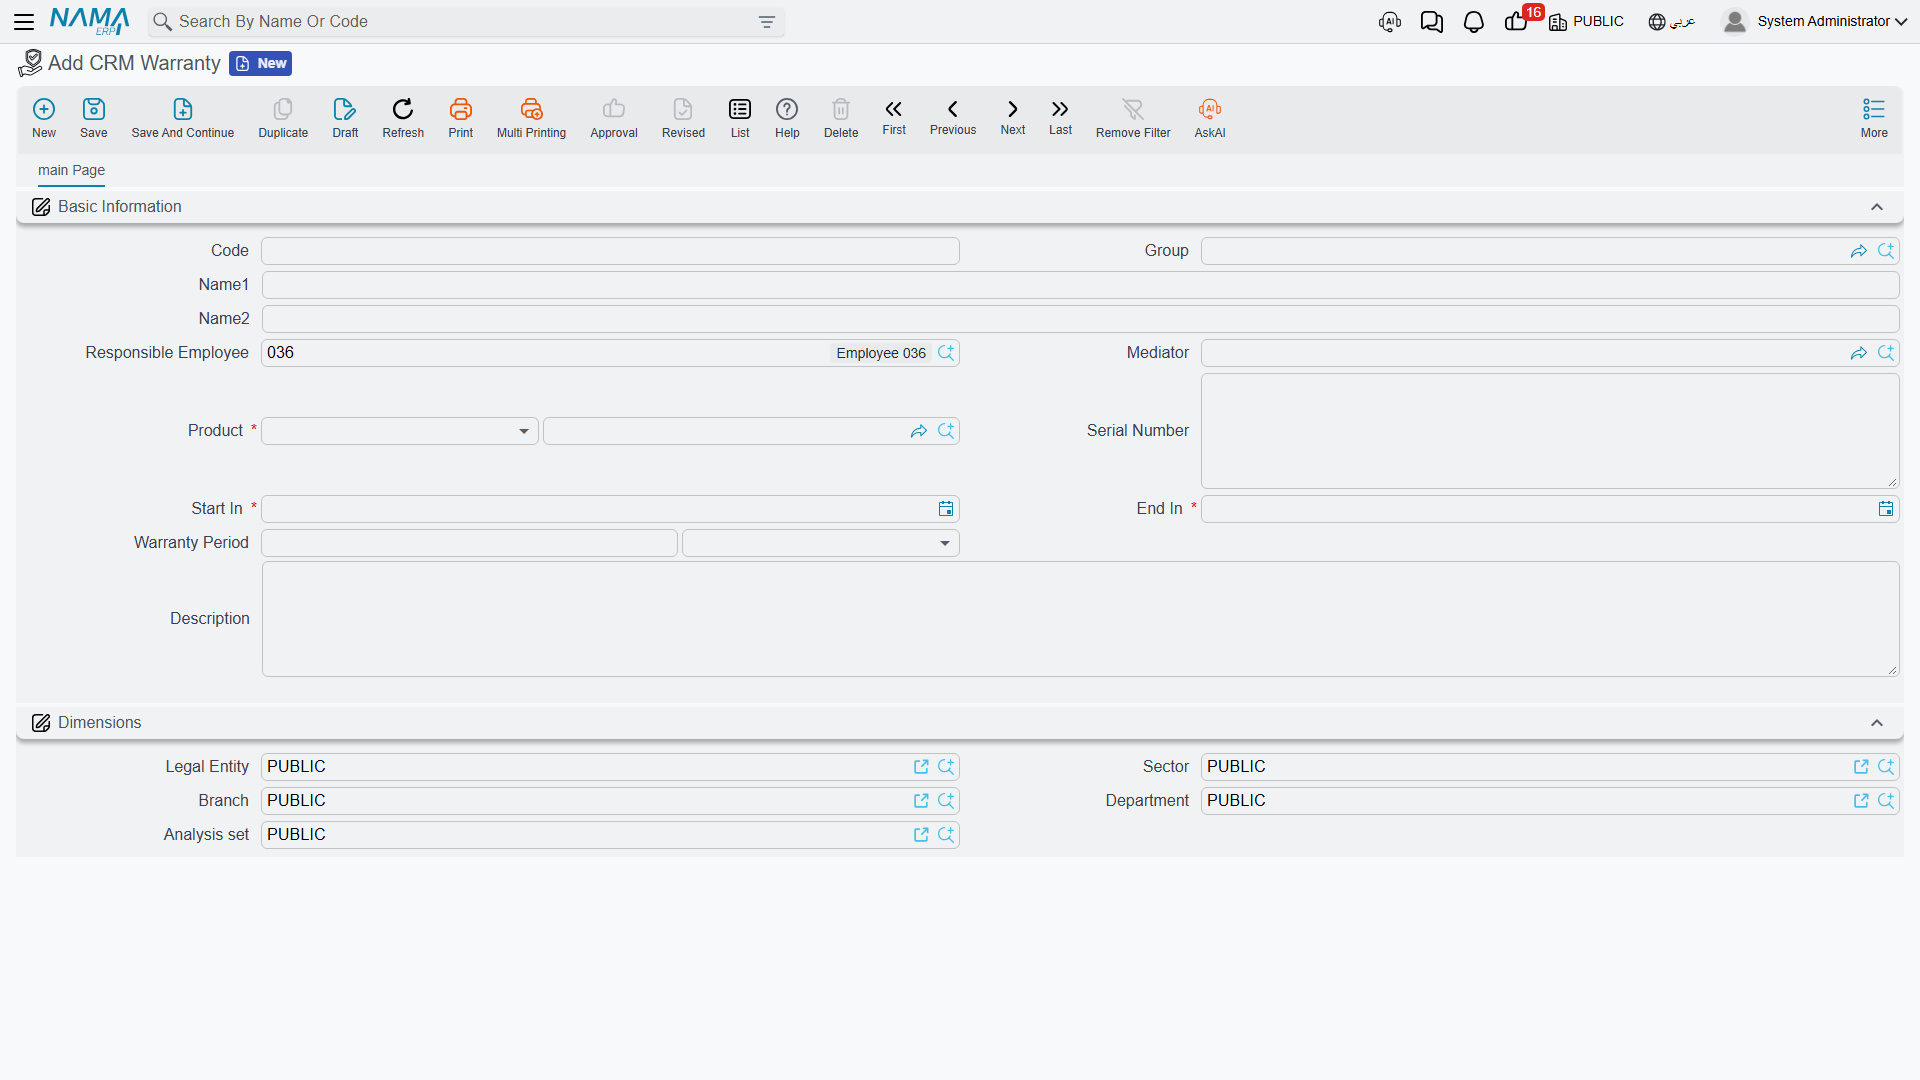
Task: Click the Revised toolbar icon
Action: coord(683,118)
